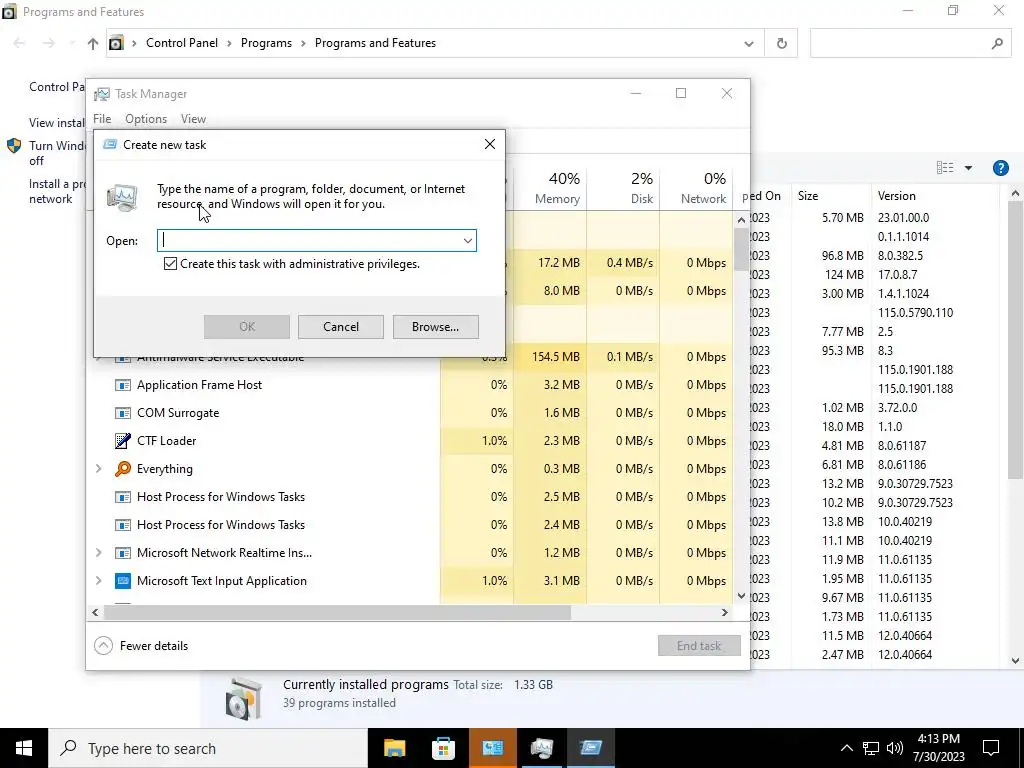The image size is (1024, 768).
Task: Click the Everything magnifier icon
Action: point(123,468)
